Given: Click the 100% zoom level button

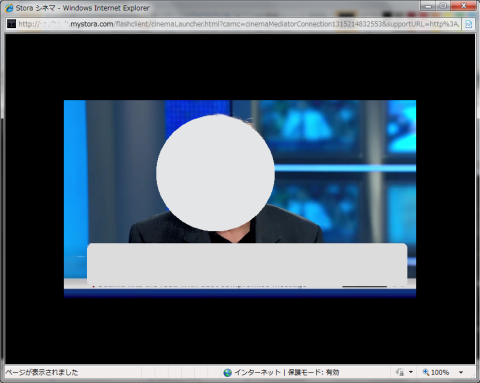Looking at the screenshot, I should (436, 372).
